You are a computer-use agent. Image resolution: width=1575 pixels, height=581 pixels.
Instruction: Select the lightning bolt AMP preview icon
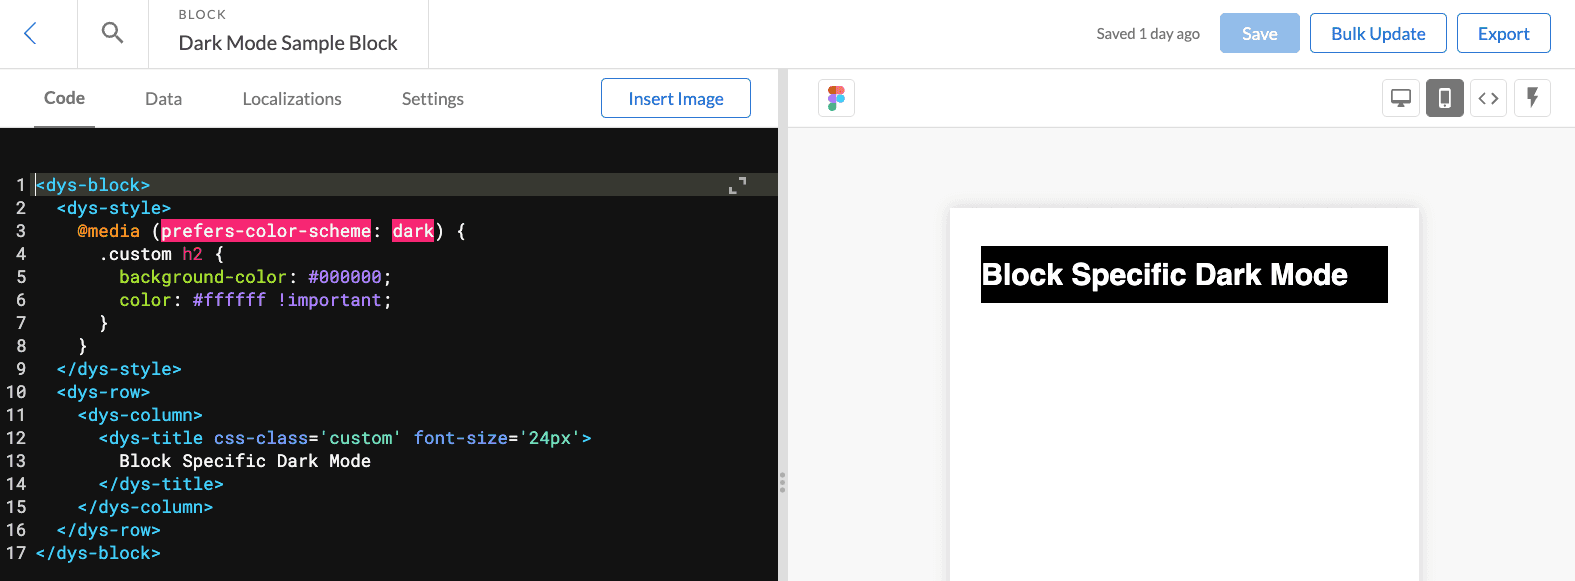pyautogui.click(x=1532, y=98)
